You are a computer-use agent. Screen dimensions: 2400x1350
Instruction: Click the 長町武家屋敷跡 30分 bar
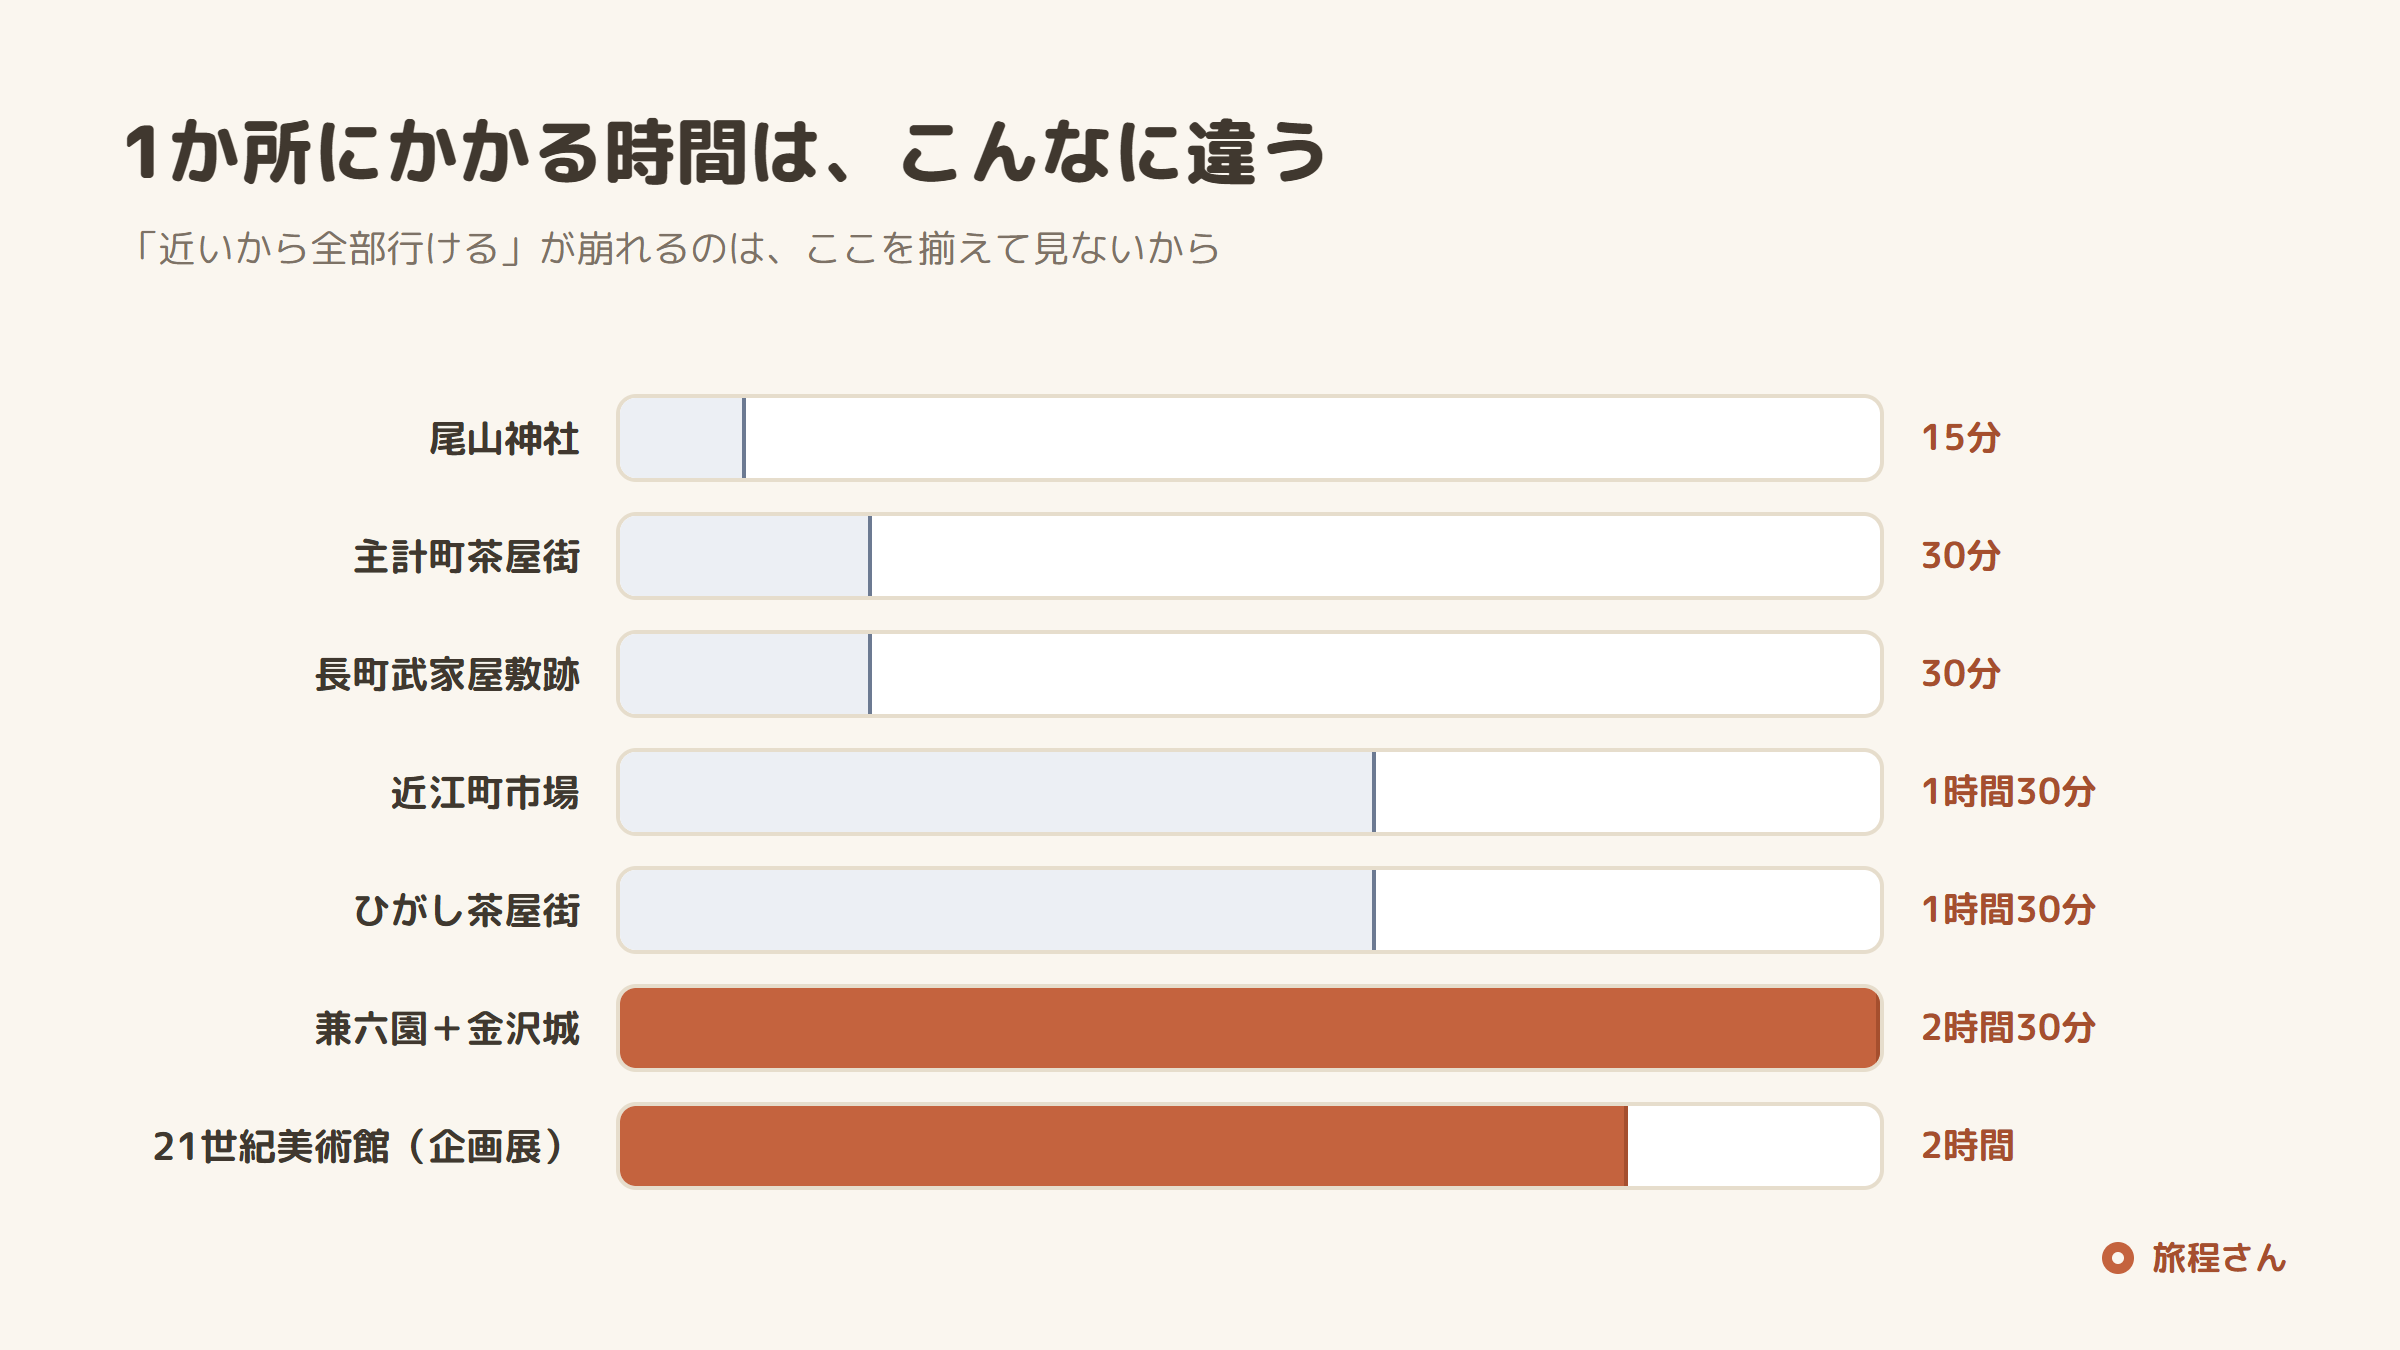click(1250, 674)
